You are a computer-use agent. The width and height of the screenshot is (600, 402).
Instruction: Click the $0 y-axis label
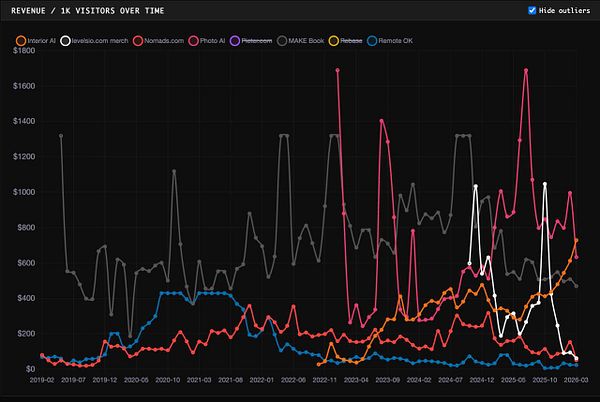(x=31, y=369)
